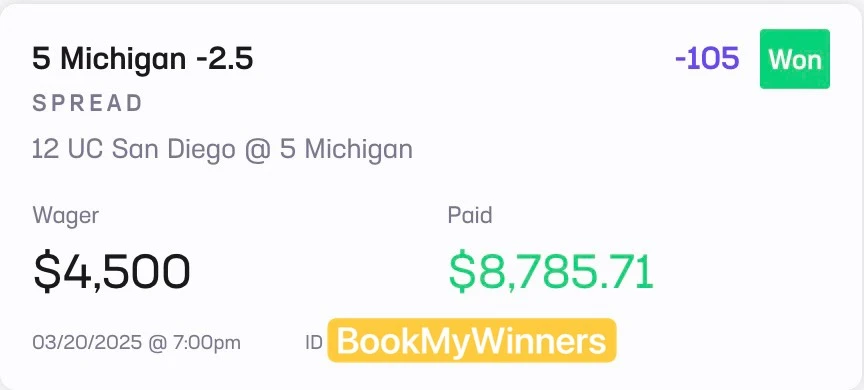Click the 5 Michigan -2.5 bet title

pos(143,59)
